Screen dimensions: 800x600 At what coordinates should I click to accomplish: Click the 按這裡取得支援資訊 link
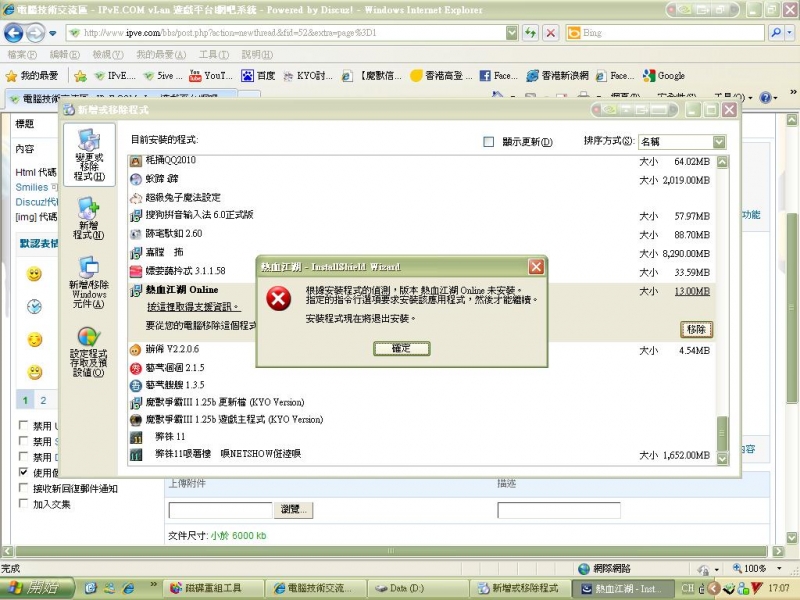193,306
